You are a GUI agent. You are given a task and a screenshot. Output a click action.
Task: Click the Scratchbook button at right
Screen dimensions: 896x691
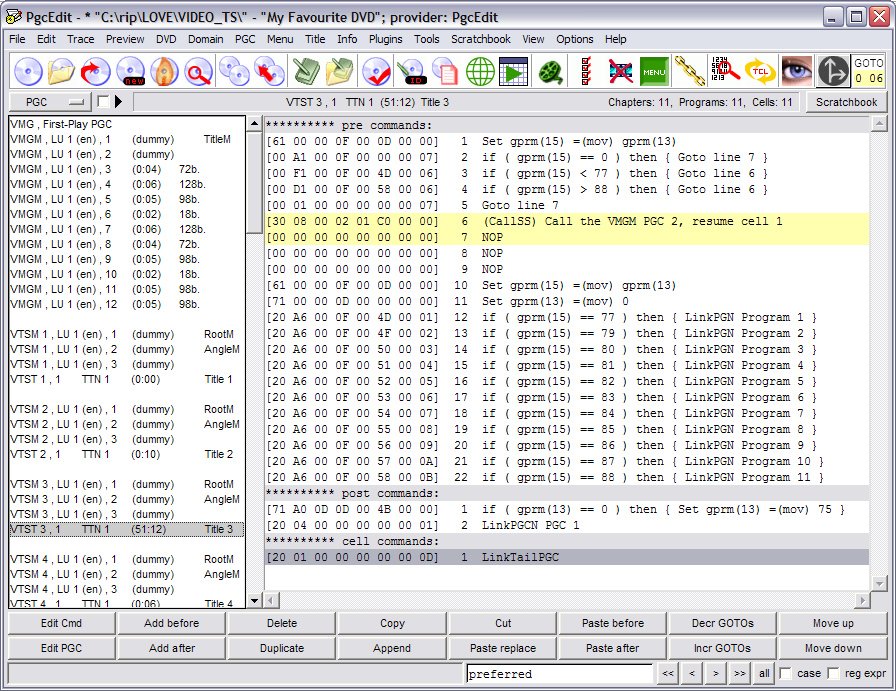tap(846, 102)
